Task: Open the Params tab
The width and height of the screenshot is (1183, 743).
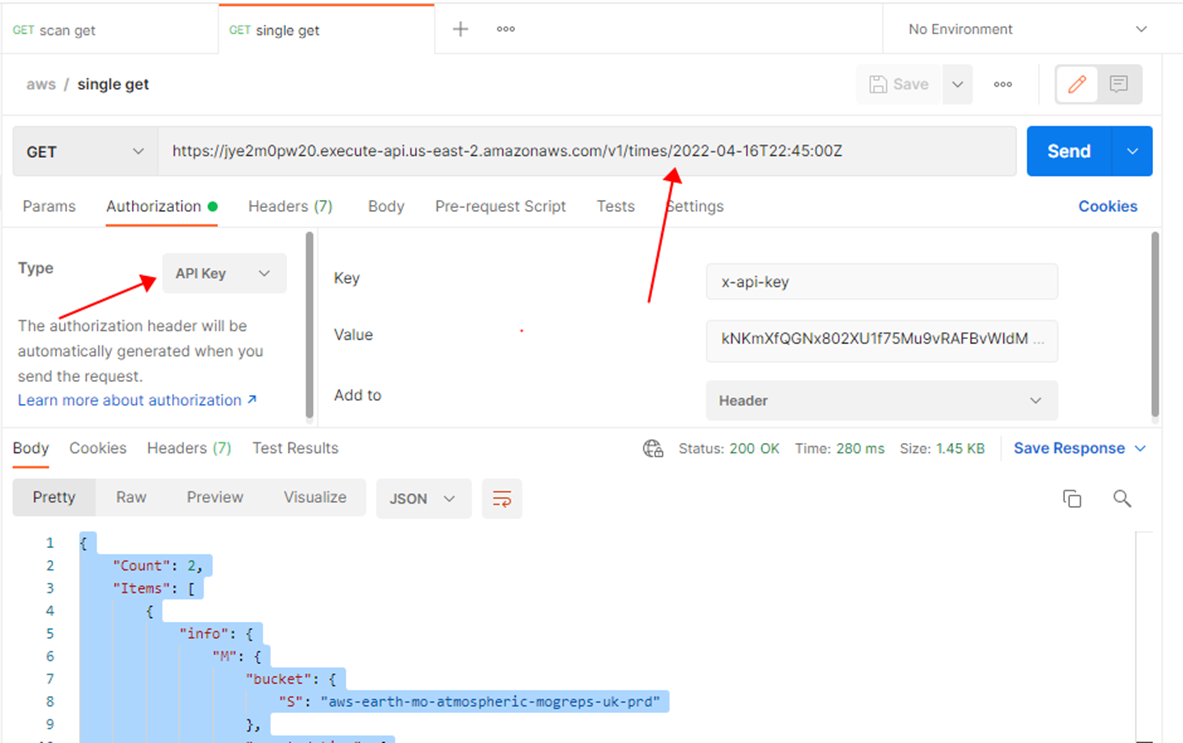Action: [x=49, y=207]
